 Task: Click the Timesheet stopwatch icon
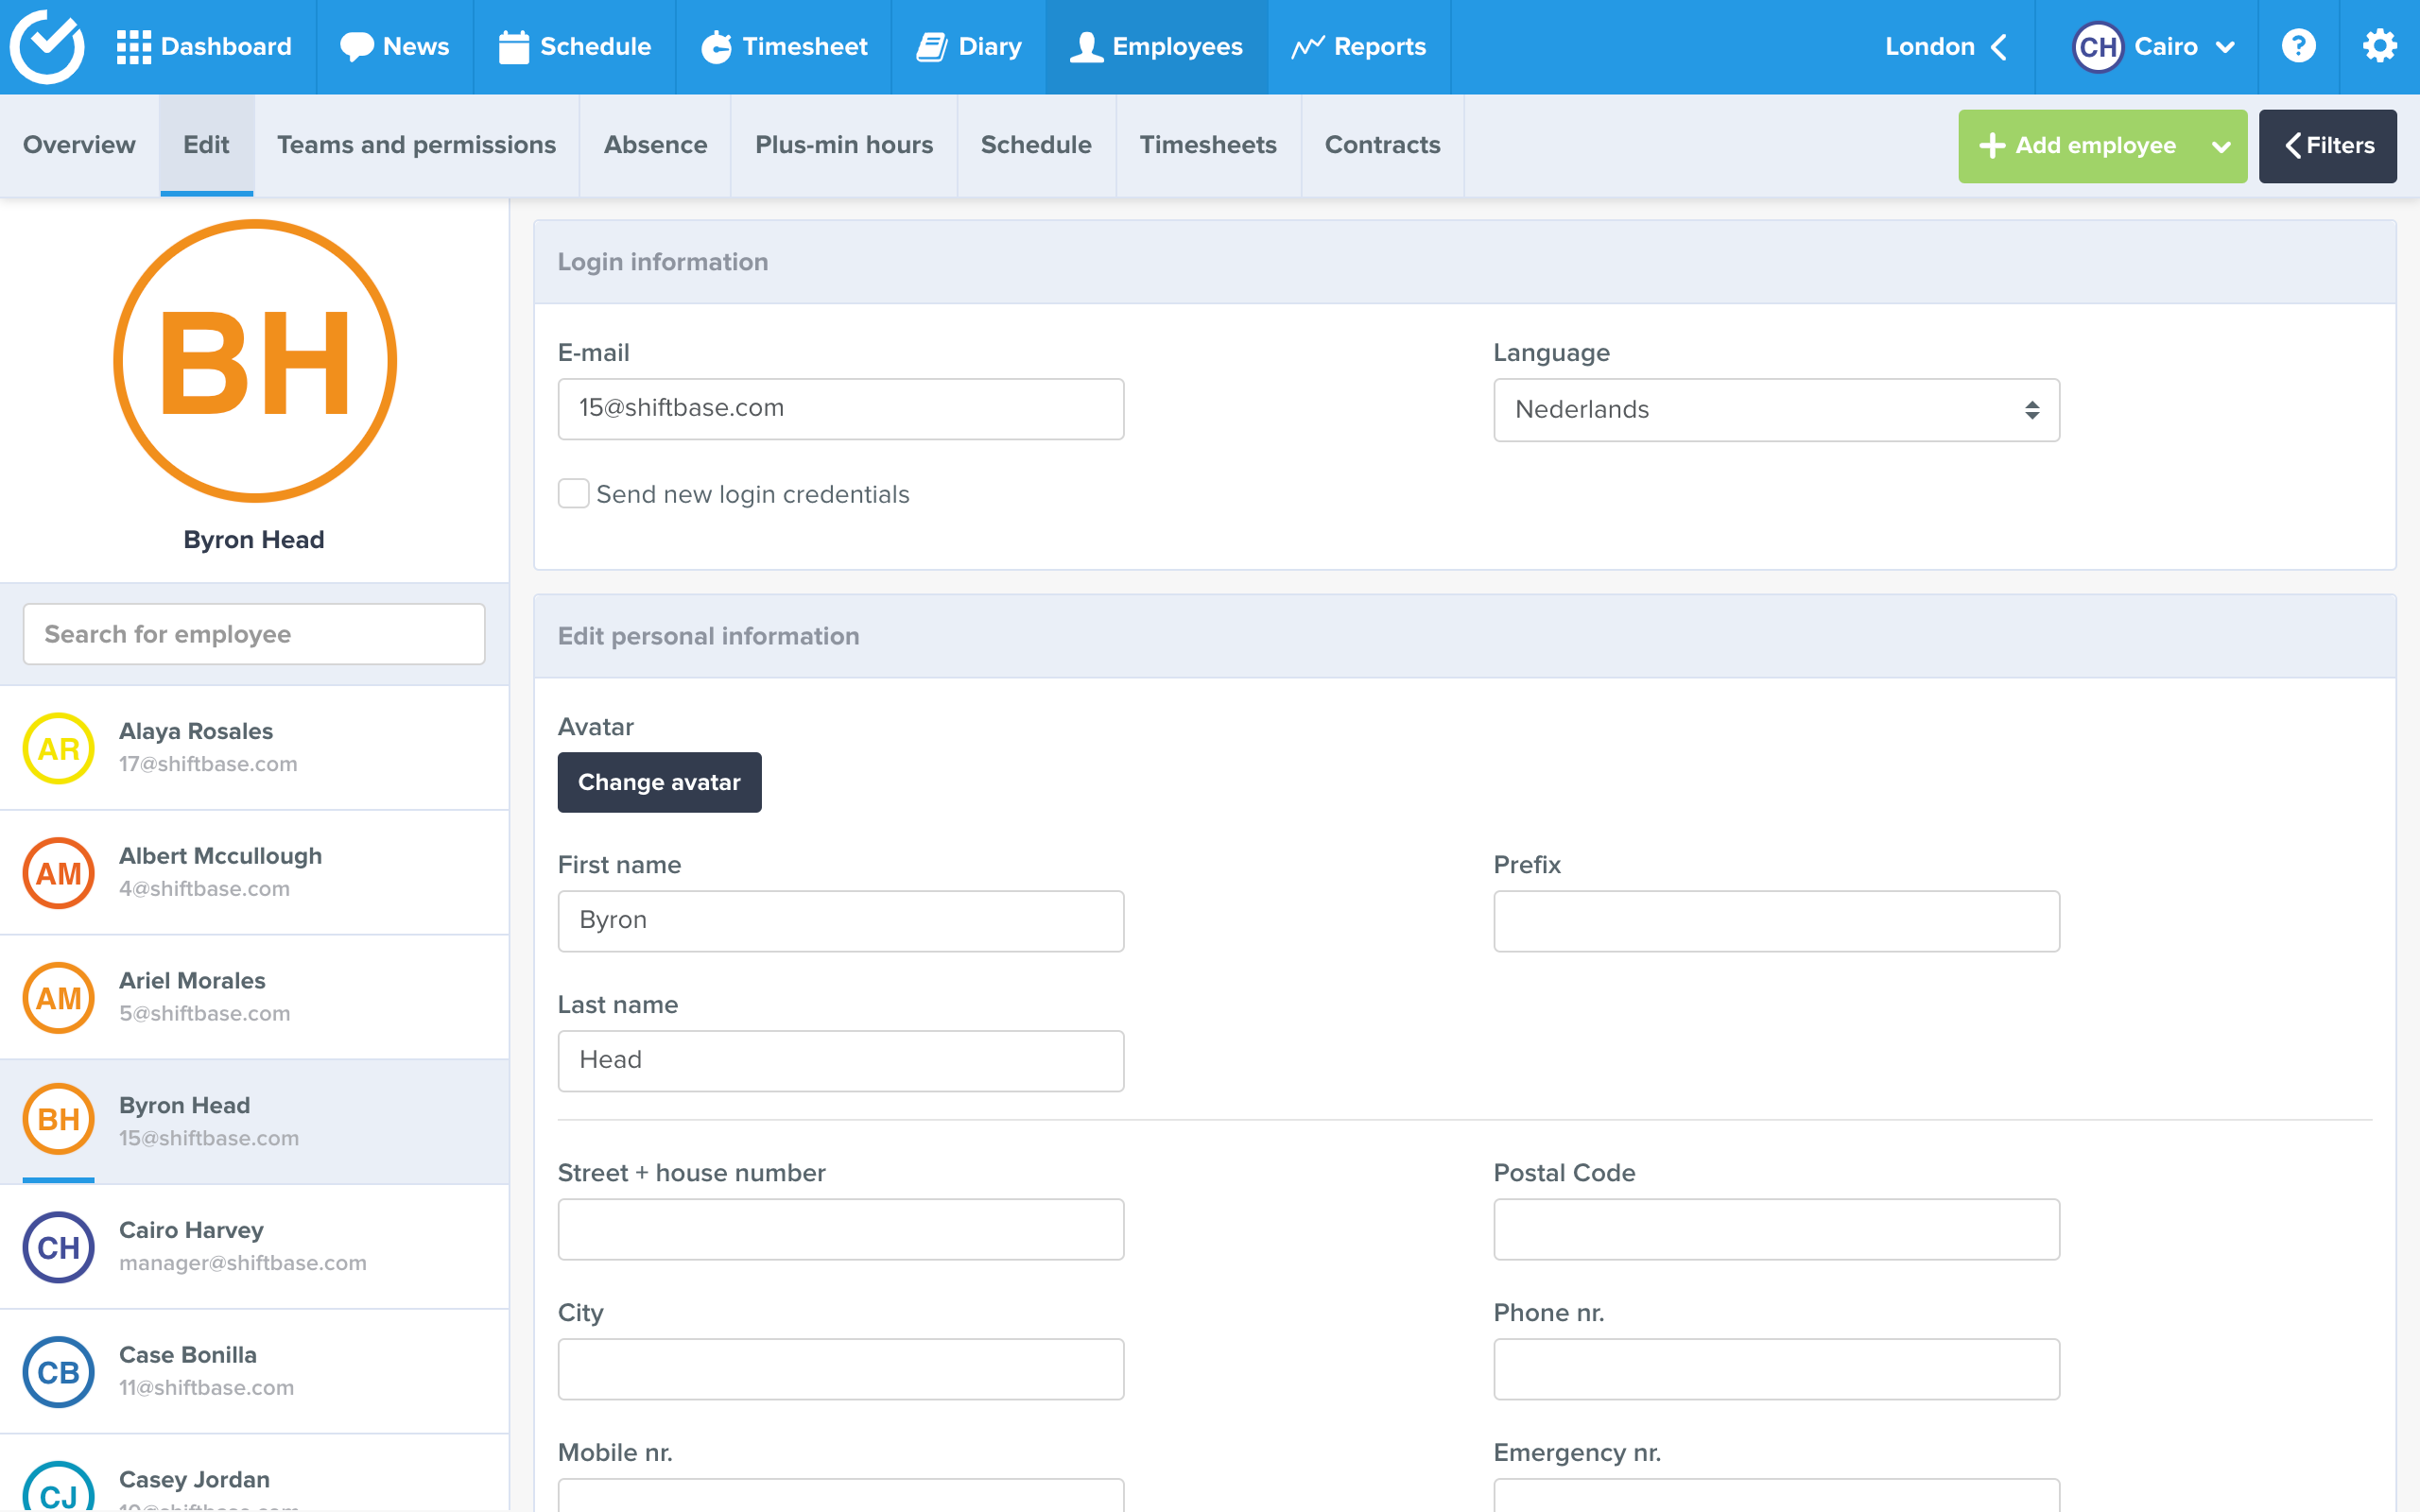716,47
